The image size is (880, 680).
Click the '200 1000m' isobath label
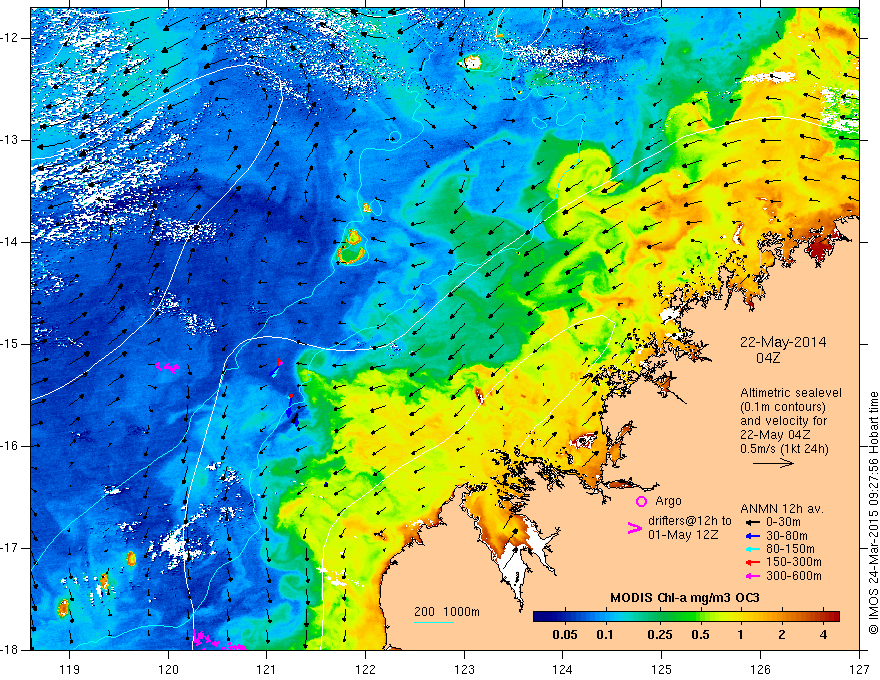(447, 612)
